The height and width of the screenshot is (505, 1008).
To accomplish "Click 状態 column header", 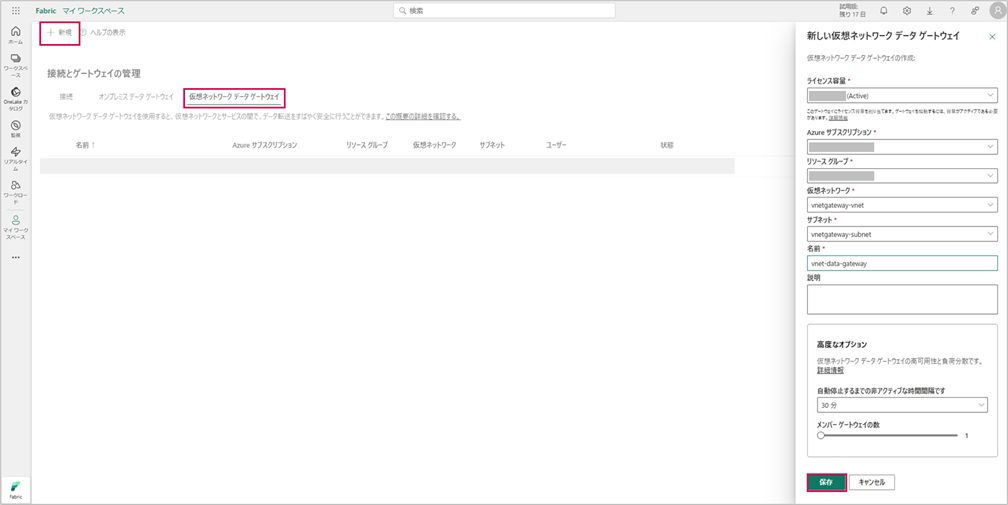I will click(667, 145).
